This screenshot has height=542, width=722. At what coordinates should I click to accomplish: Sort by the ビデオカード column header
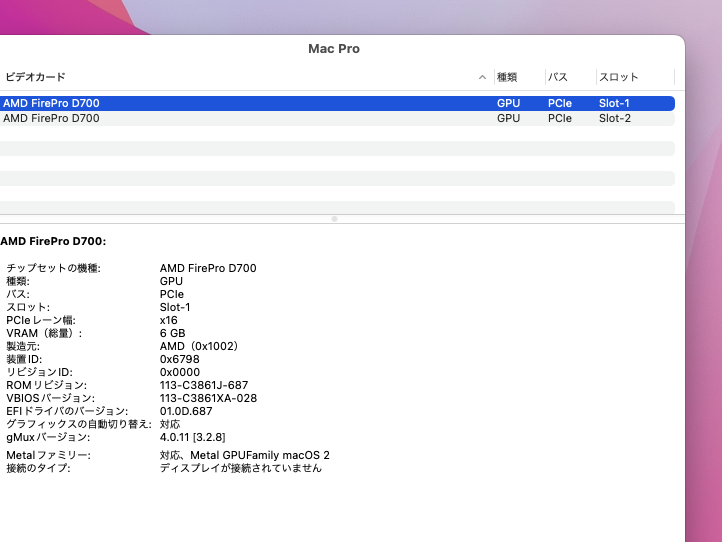pyautogui.click(x=35, y=77)
